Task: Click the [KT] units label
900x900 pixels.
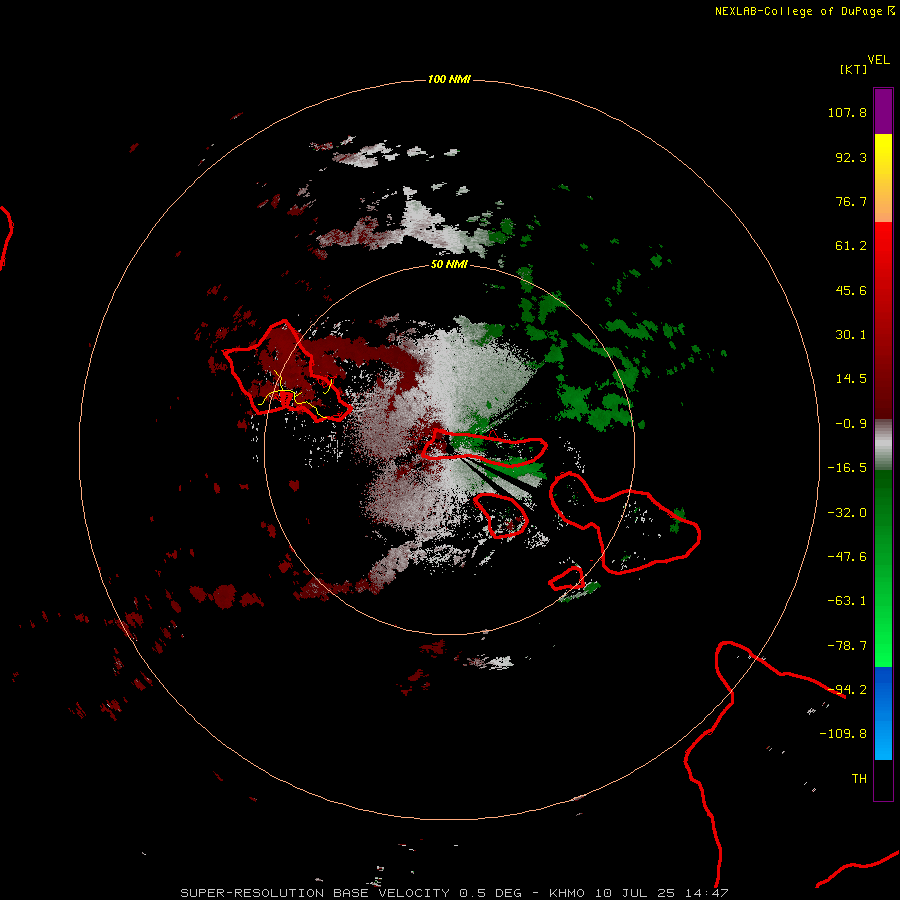Action: 853,69
